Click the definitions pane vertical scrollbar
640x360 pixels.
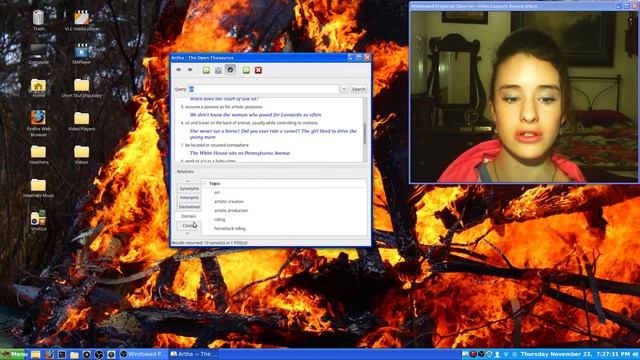364,130
